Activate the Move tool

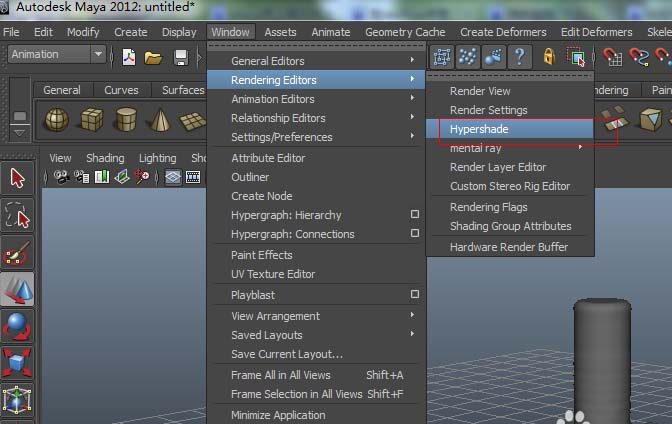17,290
